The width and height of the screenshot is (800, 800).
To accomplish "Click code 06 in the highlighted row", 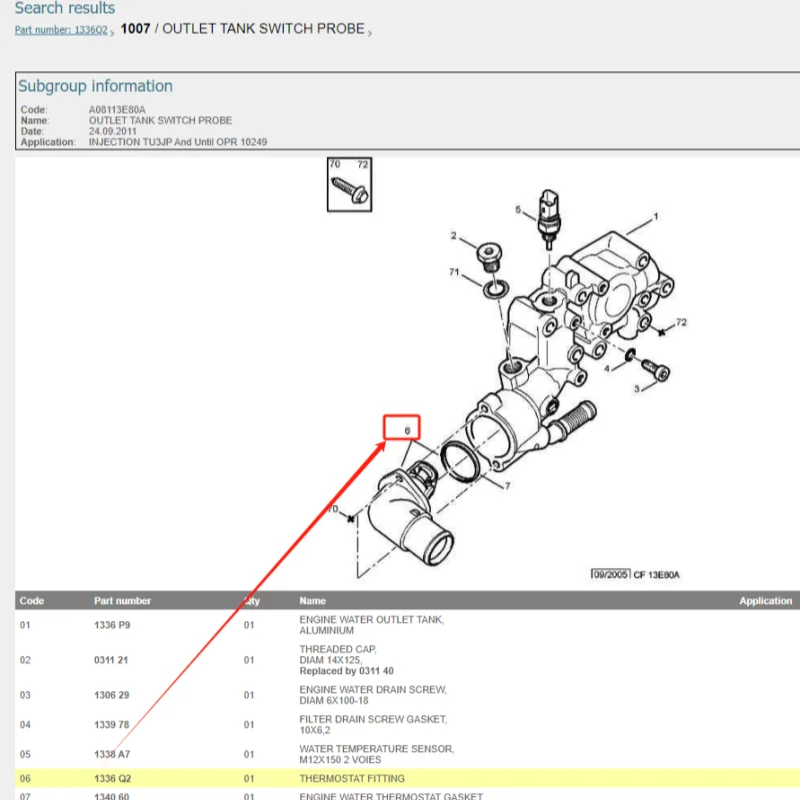I will 25,779.
